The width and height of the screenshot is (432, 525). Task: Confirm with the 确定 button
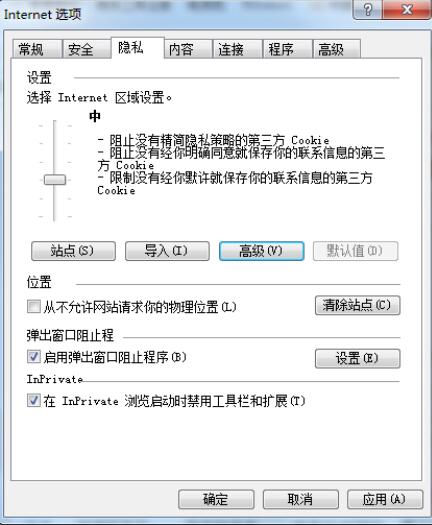(216, 499)
